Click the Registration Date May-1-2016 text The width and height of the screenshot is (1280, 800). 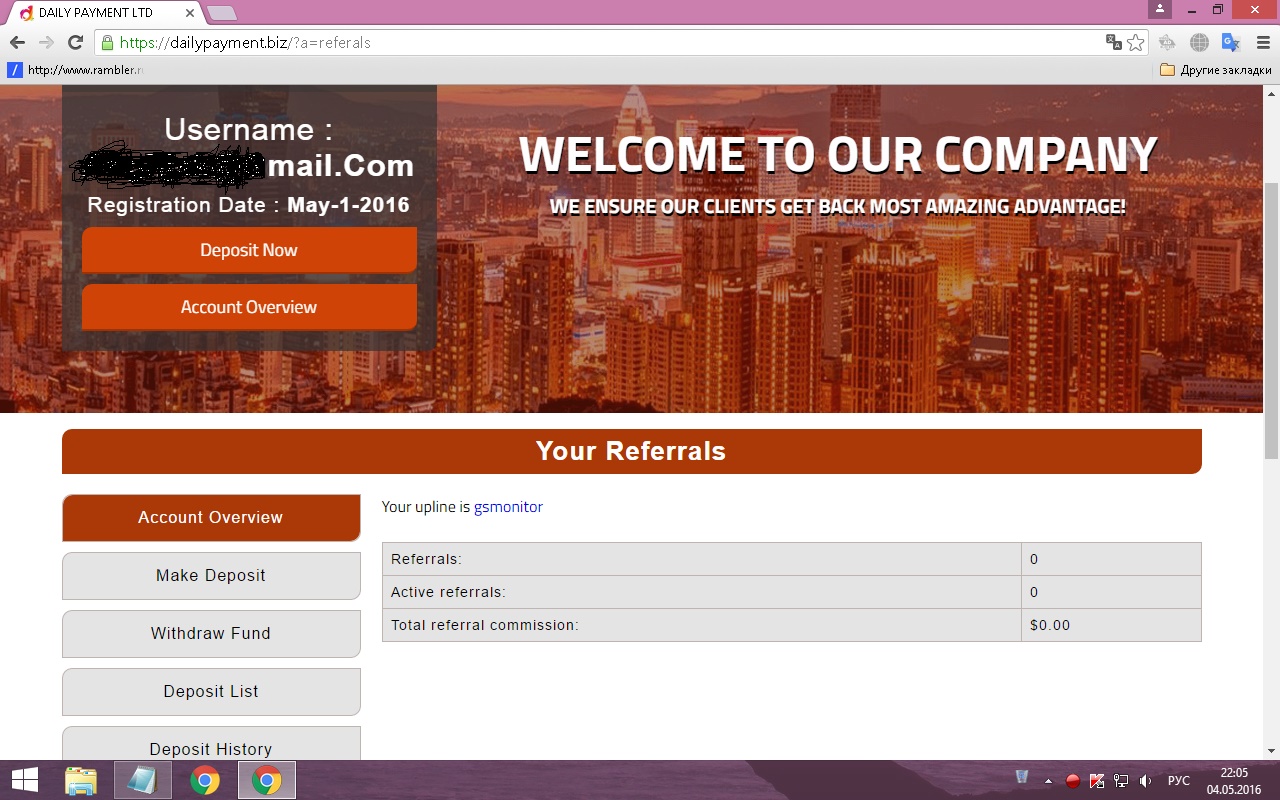click(x=249, y=205)
